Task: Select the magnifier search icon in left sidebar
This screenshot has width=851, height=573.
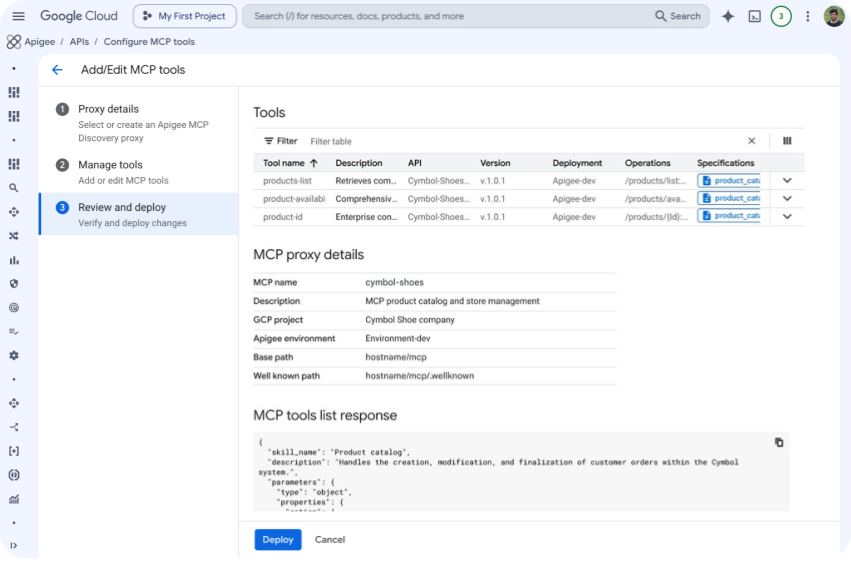Action: [x=14, y=188]
